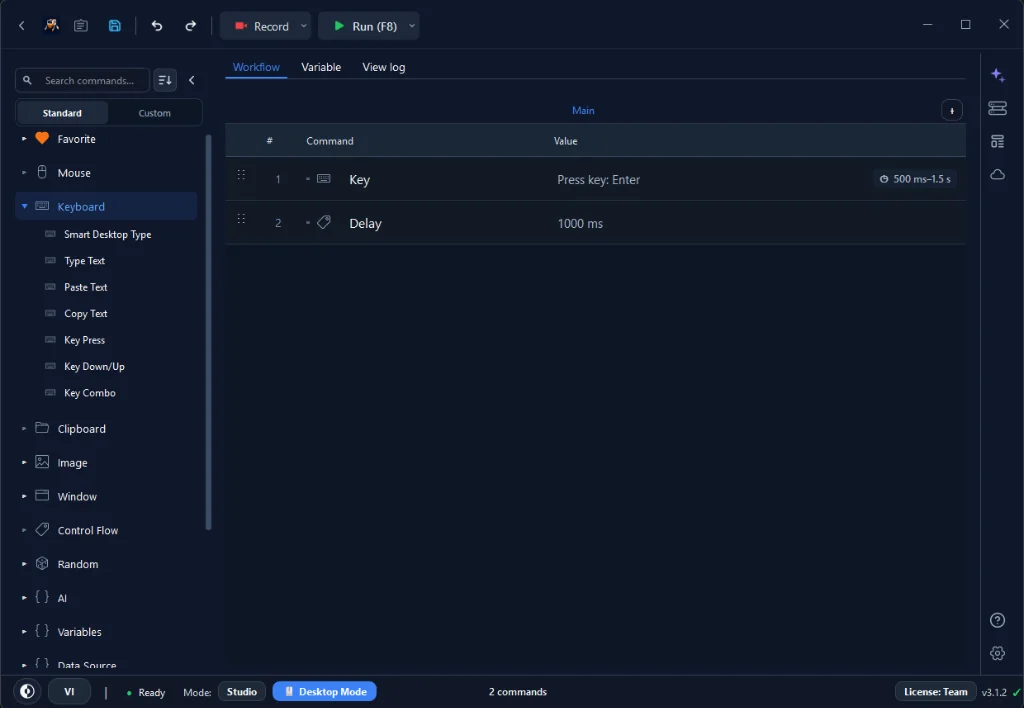The width and height of the screenshot is (1024, 708).
Task: Open the clipboard notes icon in top toolbar
Action: point(81,25)
